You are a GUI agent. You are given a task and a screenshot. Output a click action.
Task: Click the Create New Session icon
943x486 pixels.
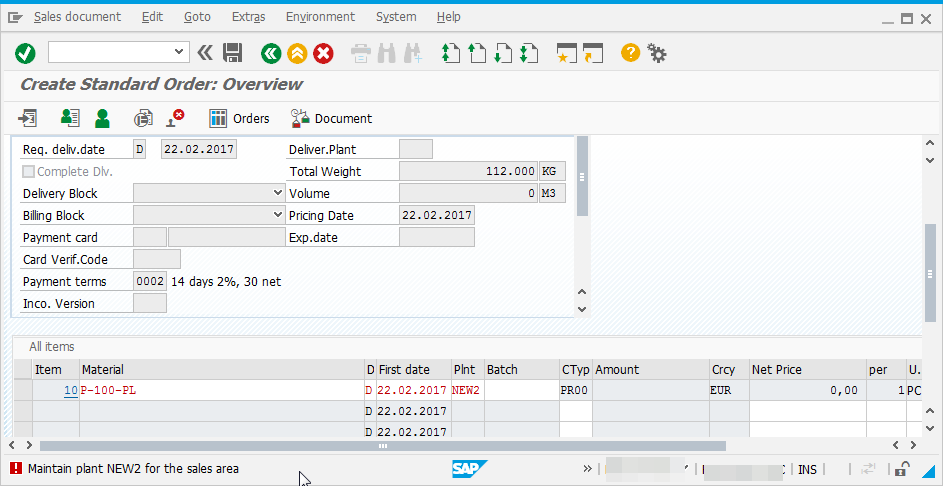coord(566,54)
